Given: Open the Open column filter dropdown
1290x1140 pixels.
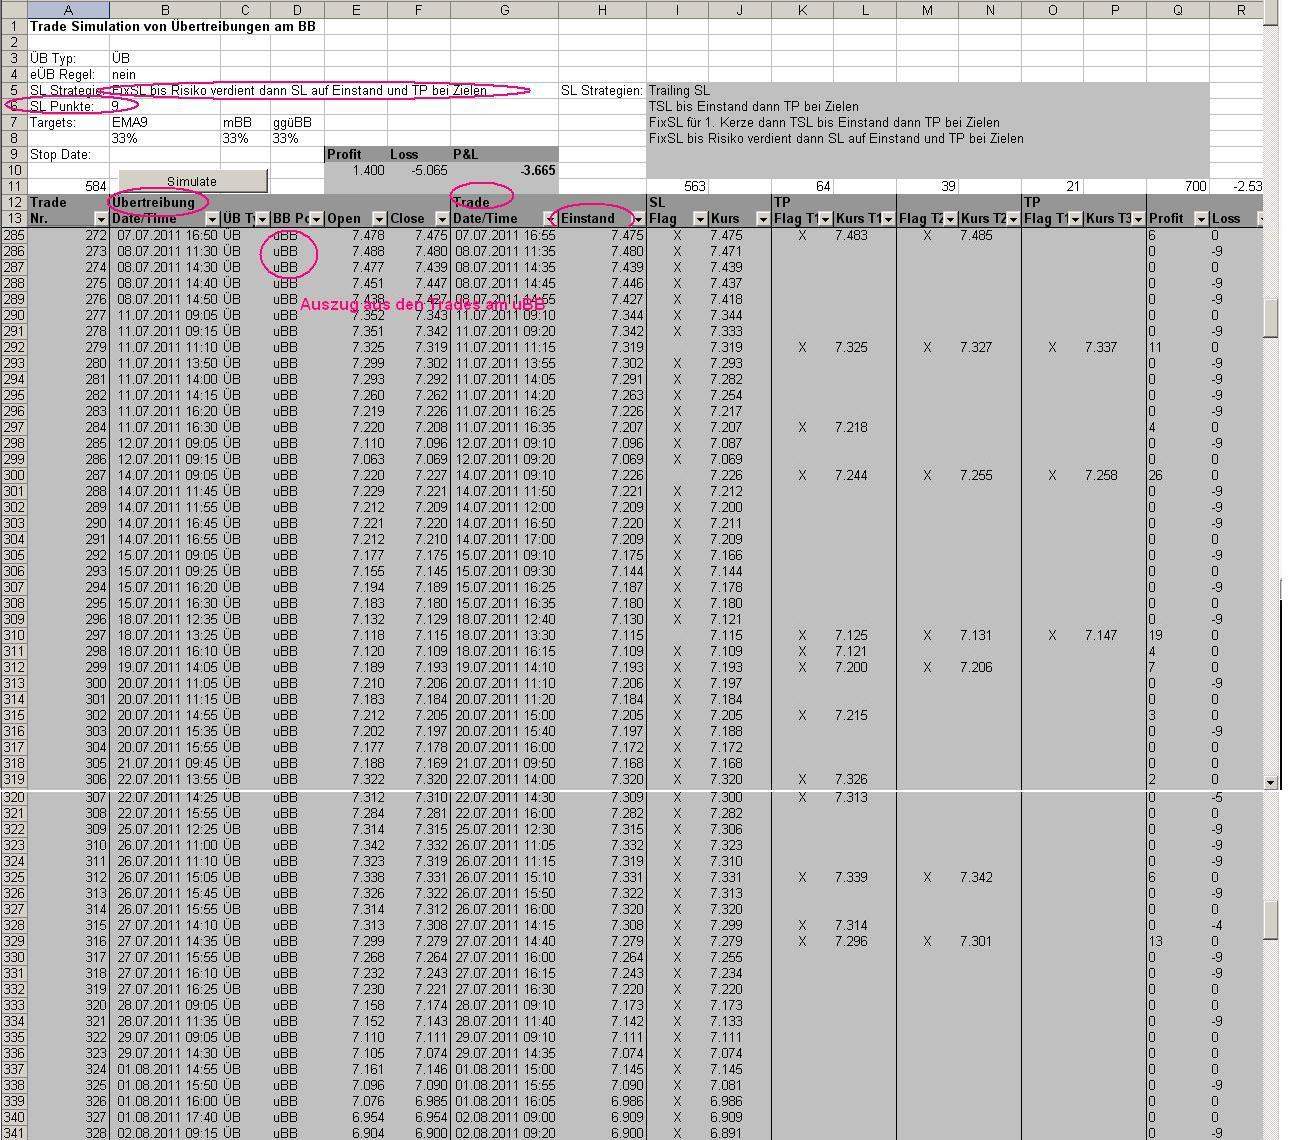Looking at the screenshot, I should point(379,218).
